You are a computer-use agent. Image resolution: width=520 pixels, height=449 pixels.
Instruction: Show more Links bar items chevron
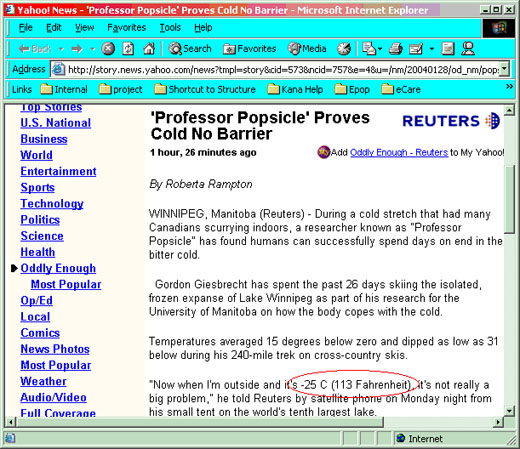tap(509, 86)
